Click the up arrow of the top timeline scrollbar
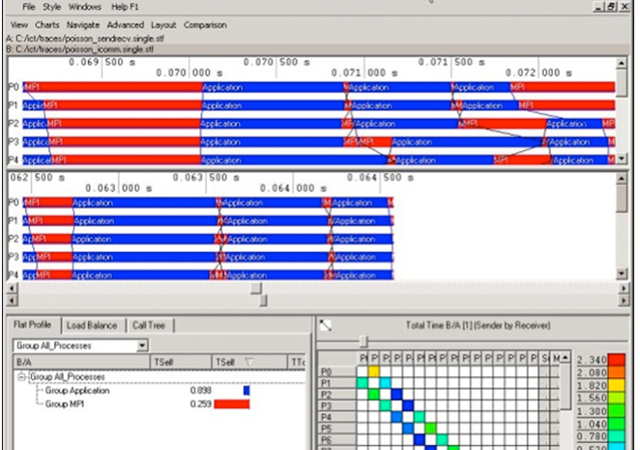This screenshot has height=450, width=640. [x=621, y=63]
